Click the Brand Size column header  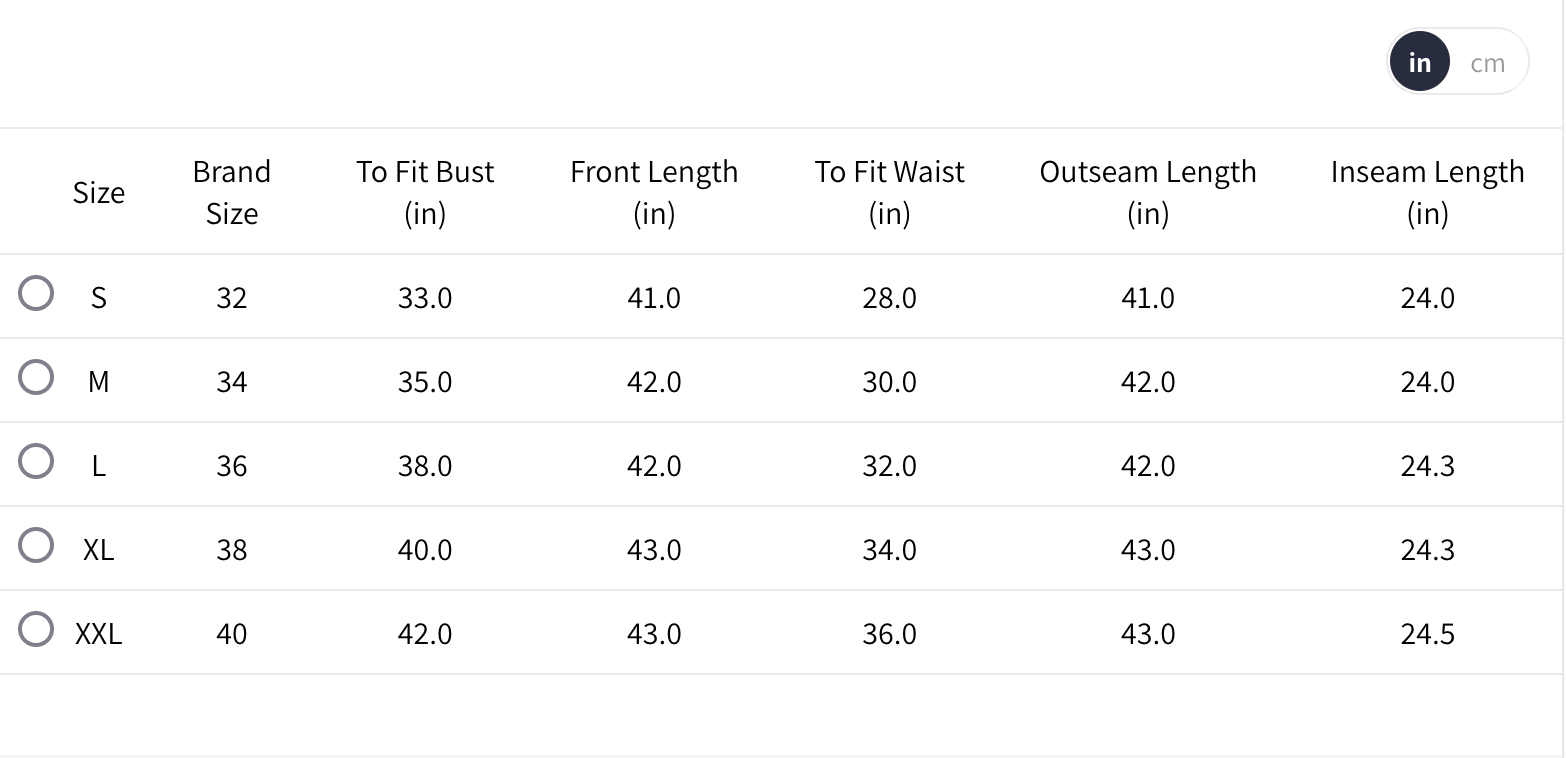(231, 192)
